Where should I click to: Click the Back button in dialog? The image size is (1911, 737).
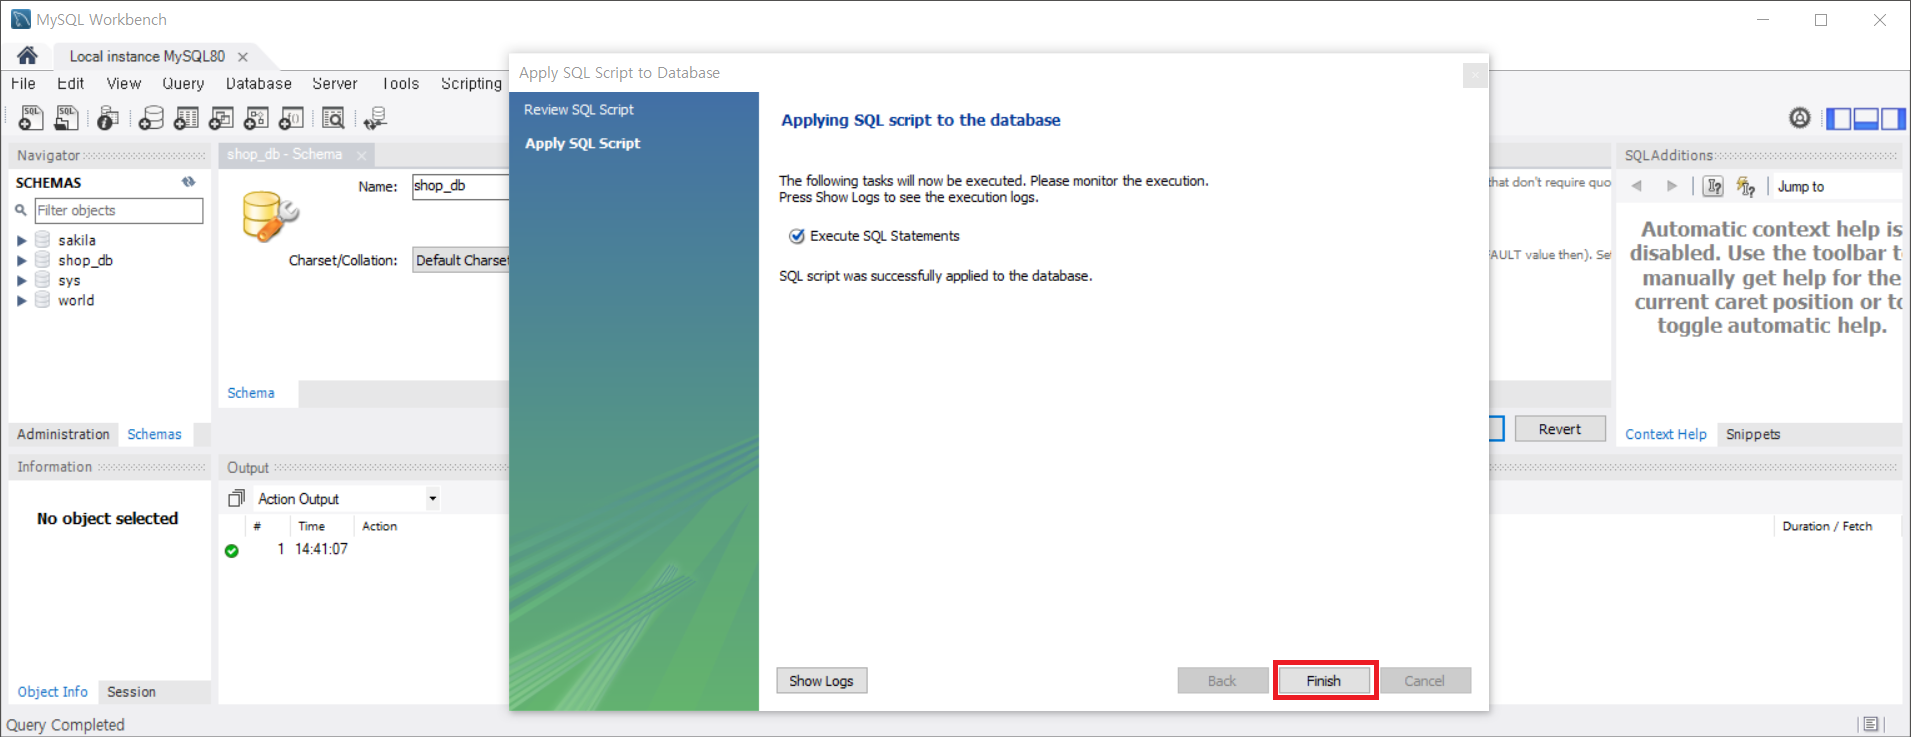[1222, 681]
